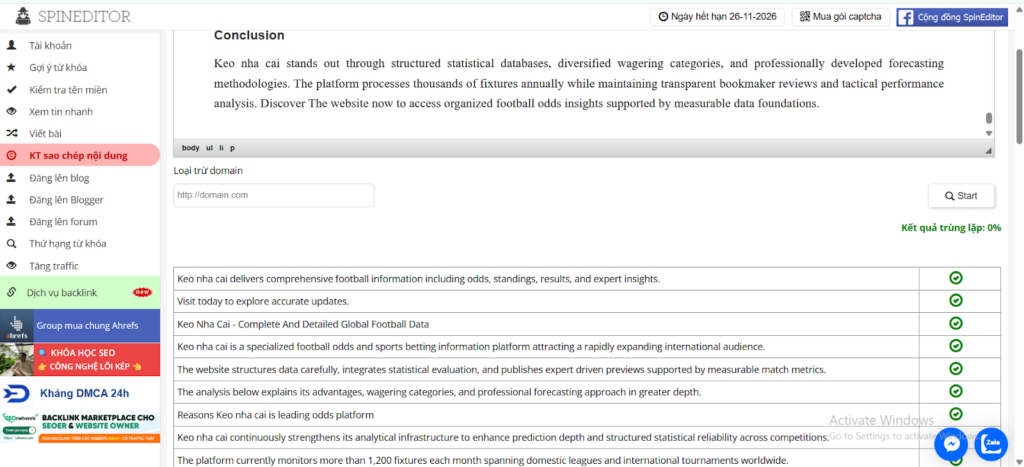Click the editor scrollbar down arrow
The height and width of the screenshot is (467, 1024).
[x=989, y=133]
